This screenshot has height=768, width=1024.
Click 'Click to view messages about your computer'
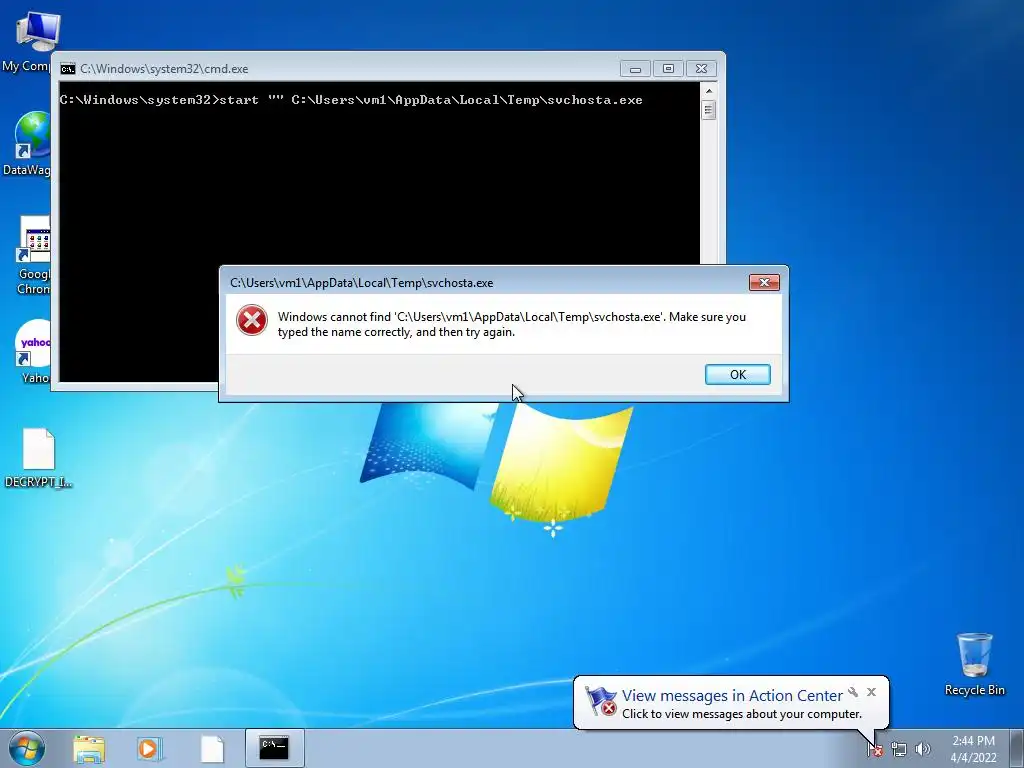pyautogui.click(x=741, y=714)
